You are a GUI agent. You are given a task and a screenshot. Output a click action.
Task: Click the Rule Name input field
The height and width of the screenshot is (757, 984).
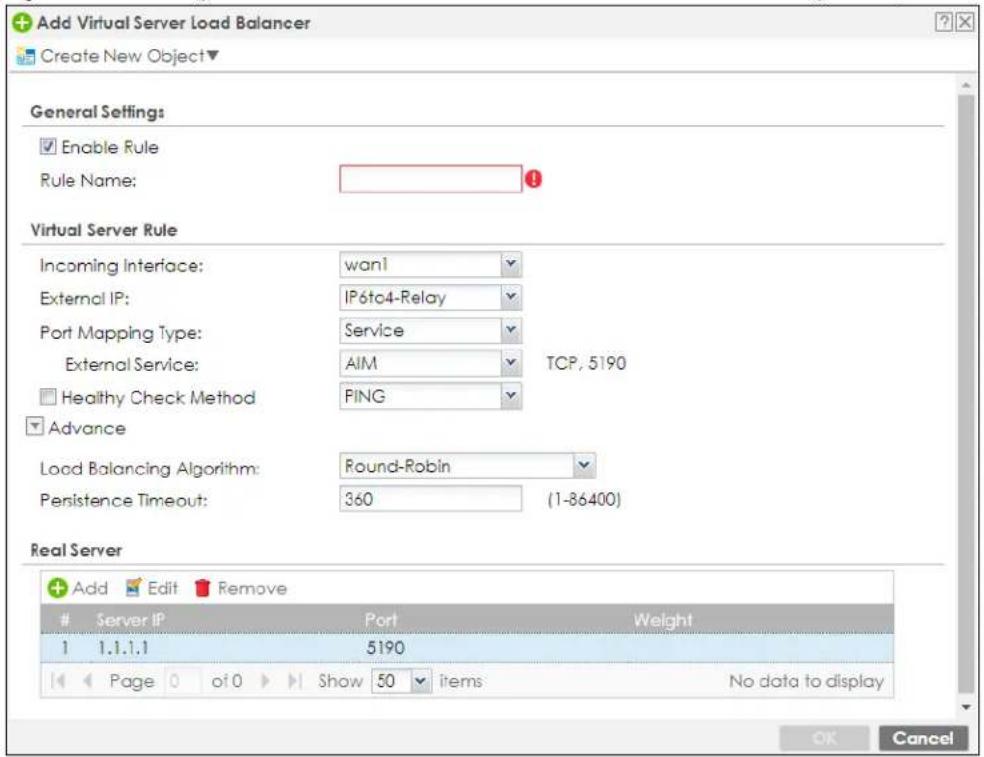click(430, 179)
